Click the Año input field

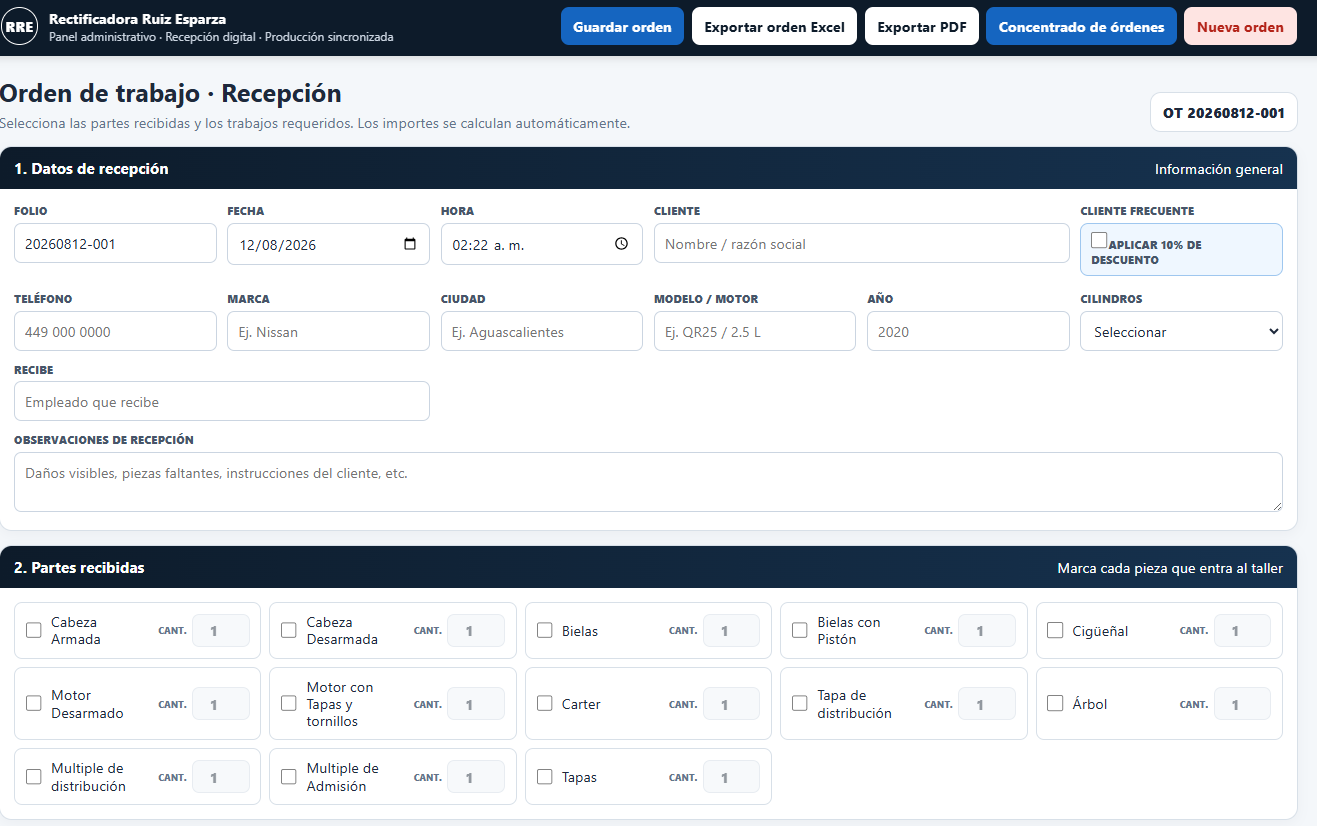pyautogui.click(x=968, y=331)
